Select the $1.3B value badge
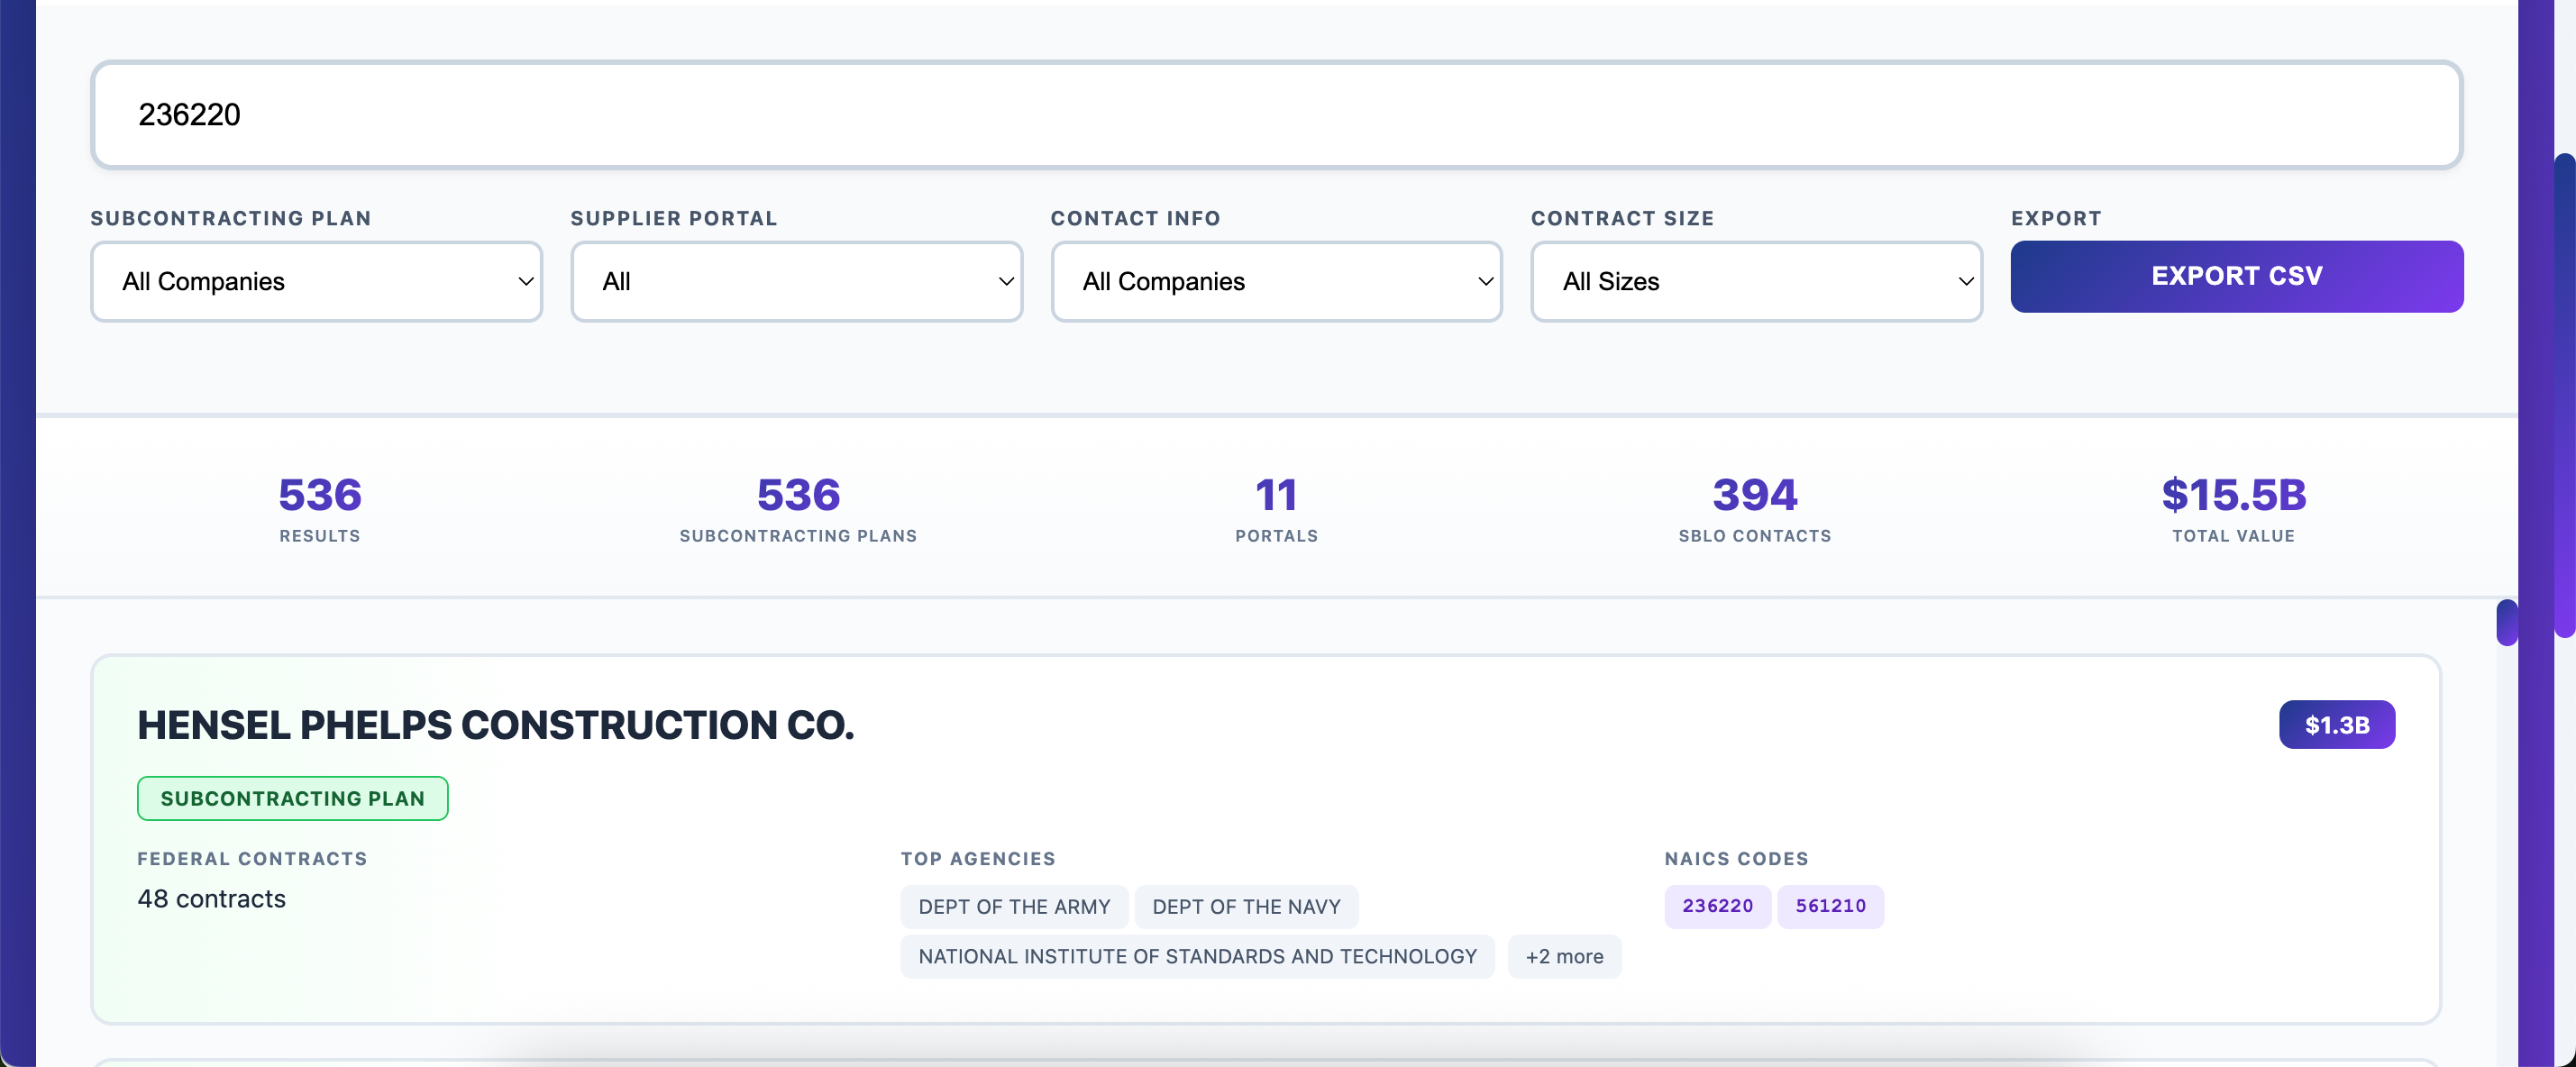The height and width of the screenshot is (1067, 2576). pyautogui.click(x=2336, y=725)
